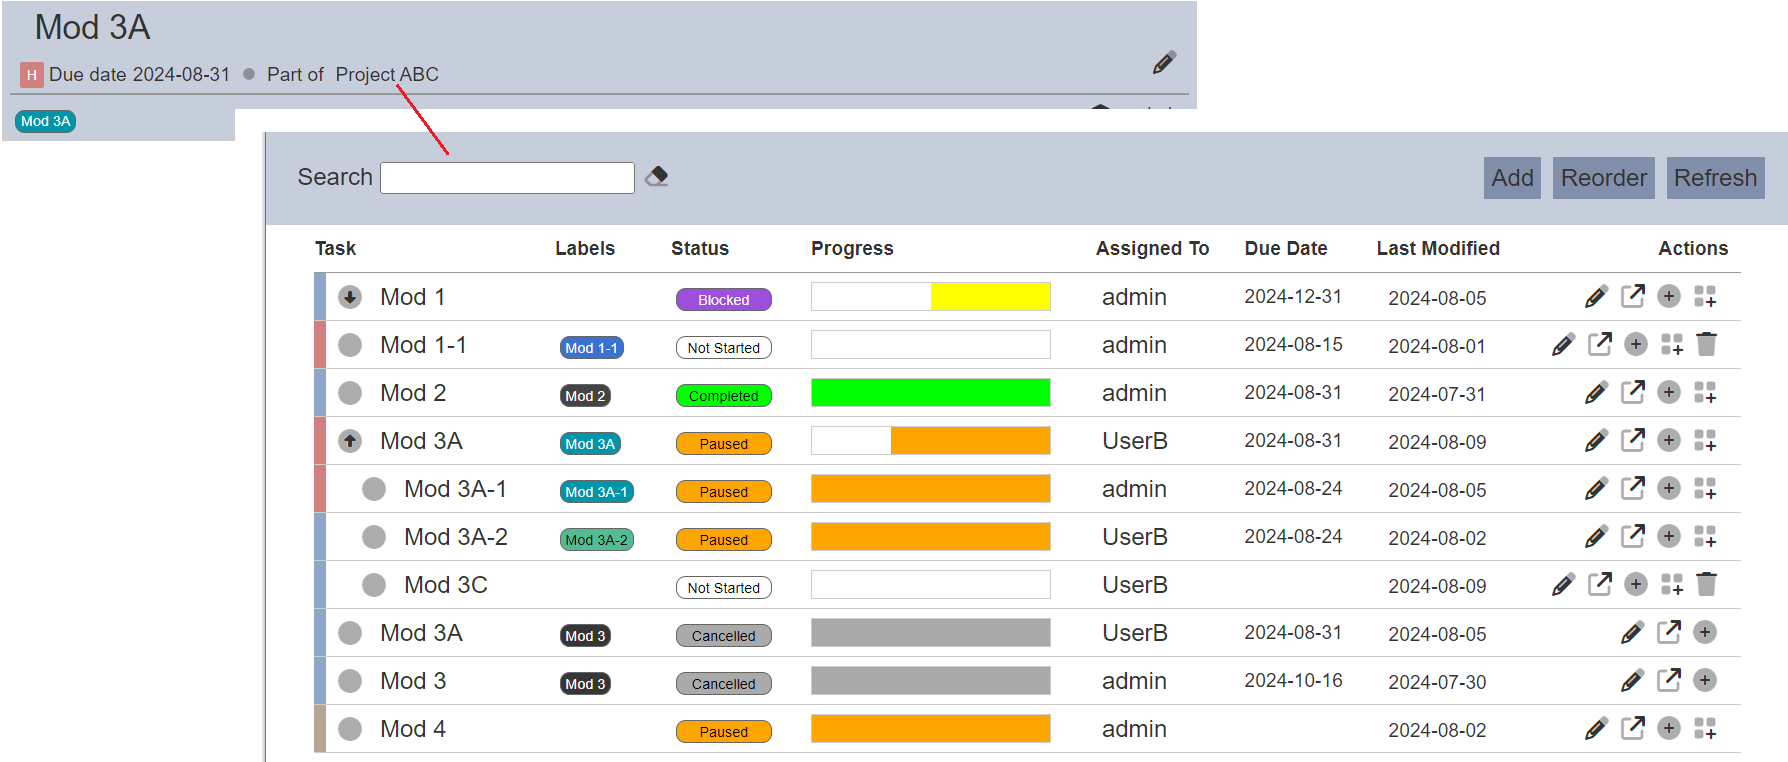
Task: Click the Blocked status badge on Mod 1
Action: pyautogui.click(x=724, y=300)
